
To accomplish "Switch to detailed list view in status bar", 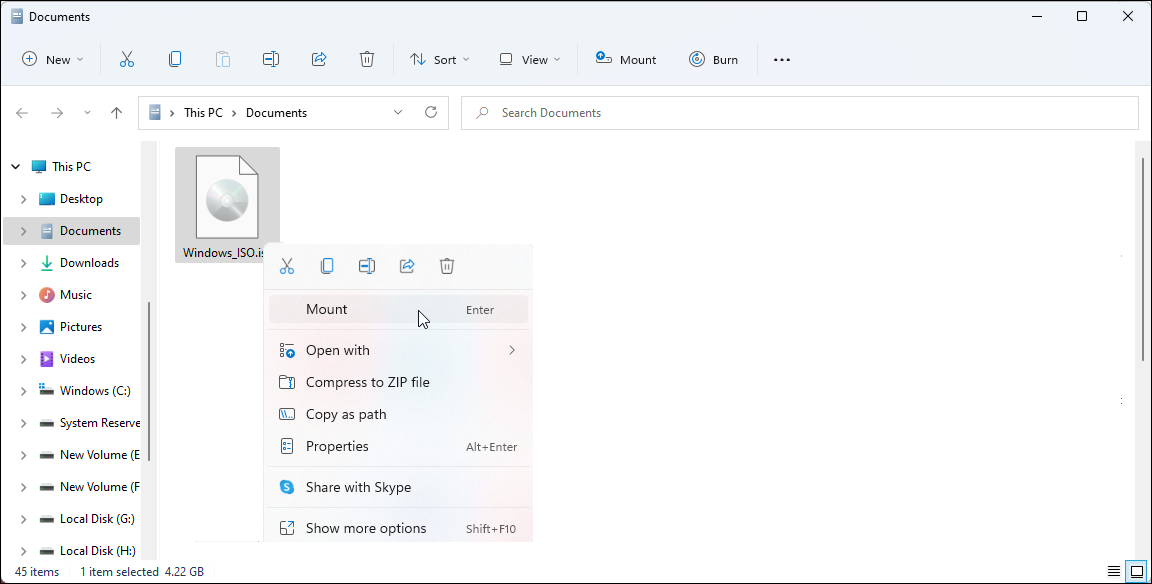I will tap(1114, 571).
